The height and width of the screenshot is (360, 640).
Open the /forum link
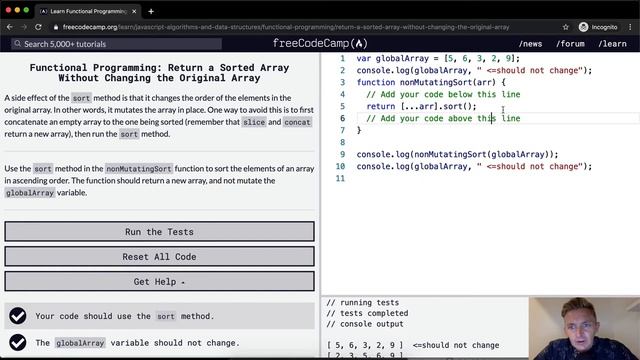(570, 44)
